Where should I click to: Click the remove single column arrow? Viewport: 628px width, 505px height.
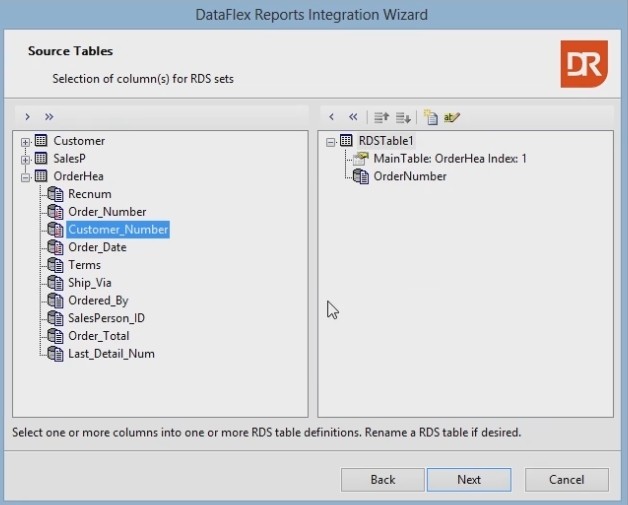pos(332,117)
